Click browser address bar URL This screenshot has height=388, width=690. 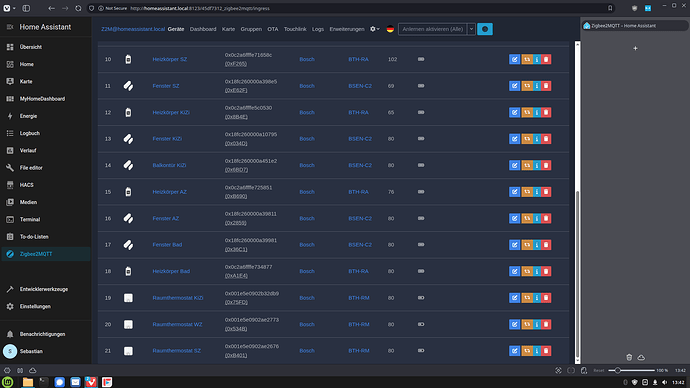click(200, 8)
